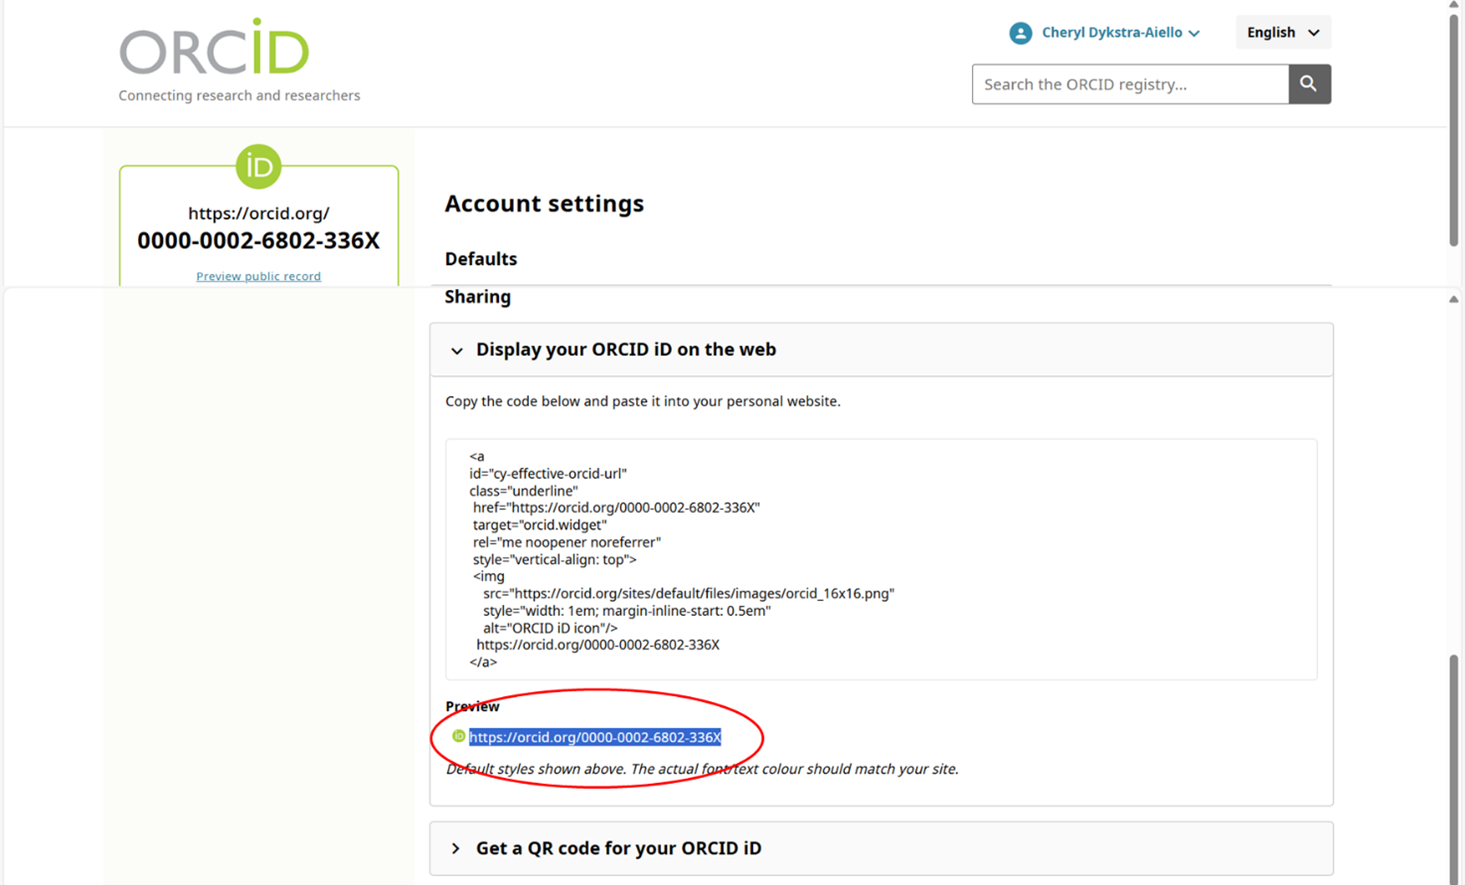Viewport: 1465px width, 885px height.
Task: Collapse Display your ORCID iD chevron
Action: point(457,350)
